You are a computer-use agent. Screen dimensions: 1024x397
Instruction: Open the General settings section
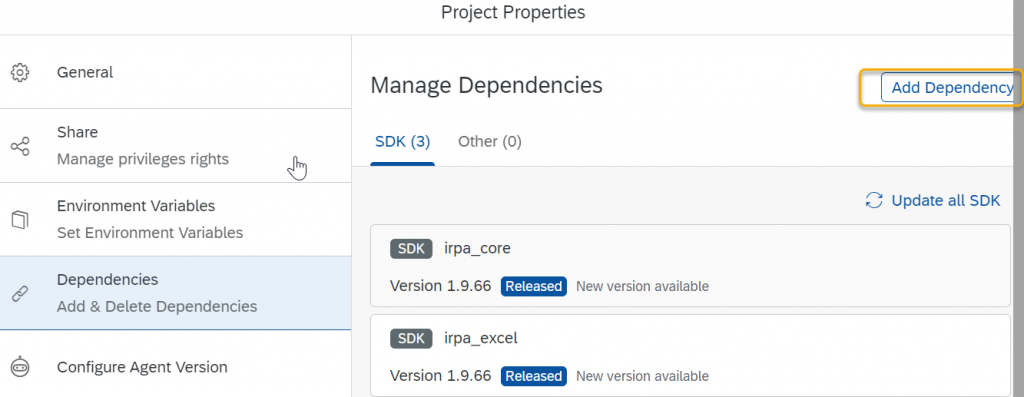click(x=176, y=72)
